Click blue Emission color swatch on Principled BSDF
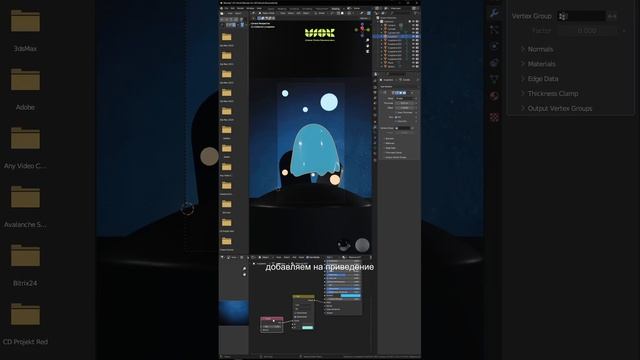 point(351,296)
